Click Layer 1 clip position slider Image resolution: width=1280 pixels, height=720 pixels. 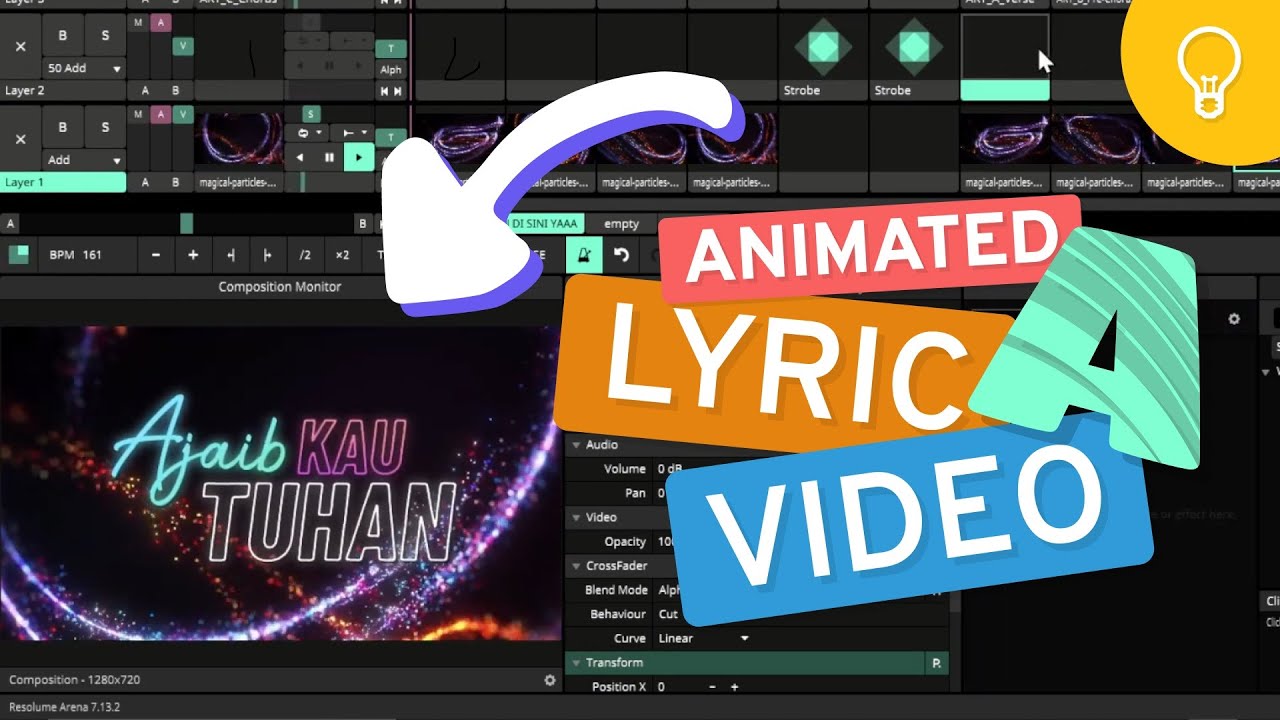click(329, 182)
